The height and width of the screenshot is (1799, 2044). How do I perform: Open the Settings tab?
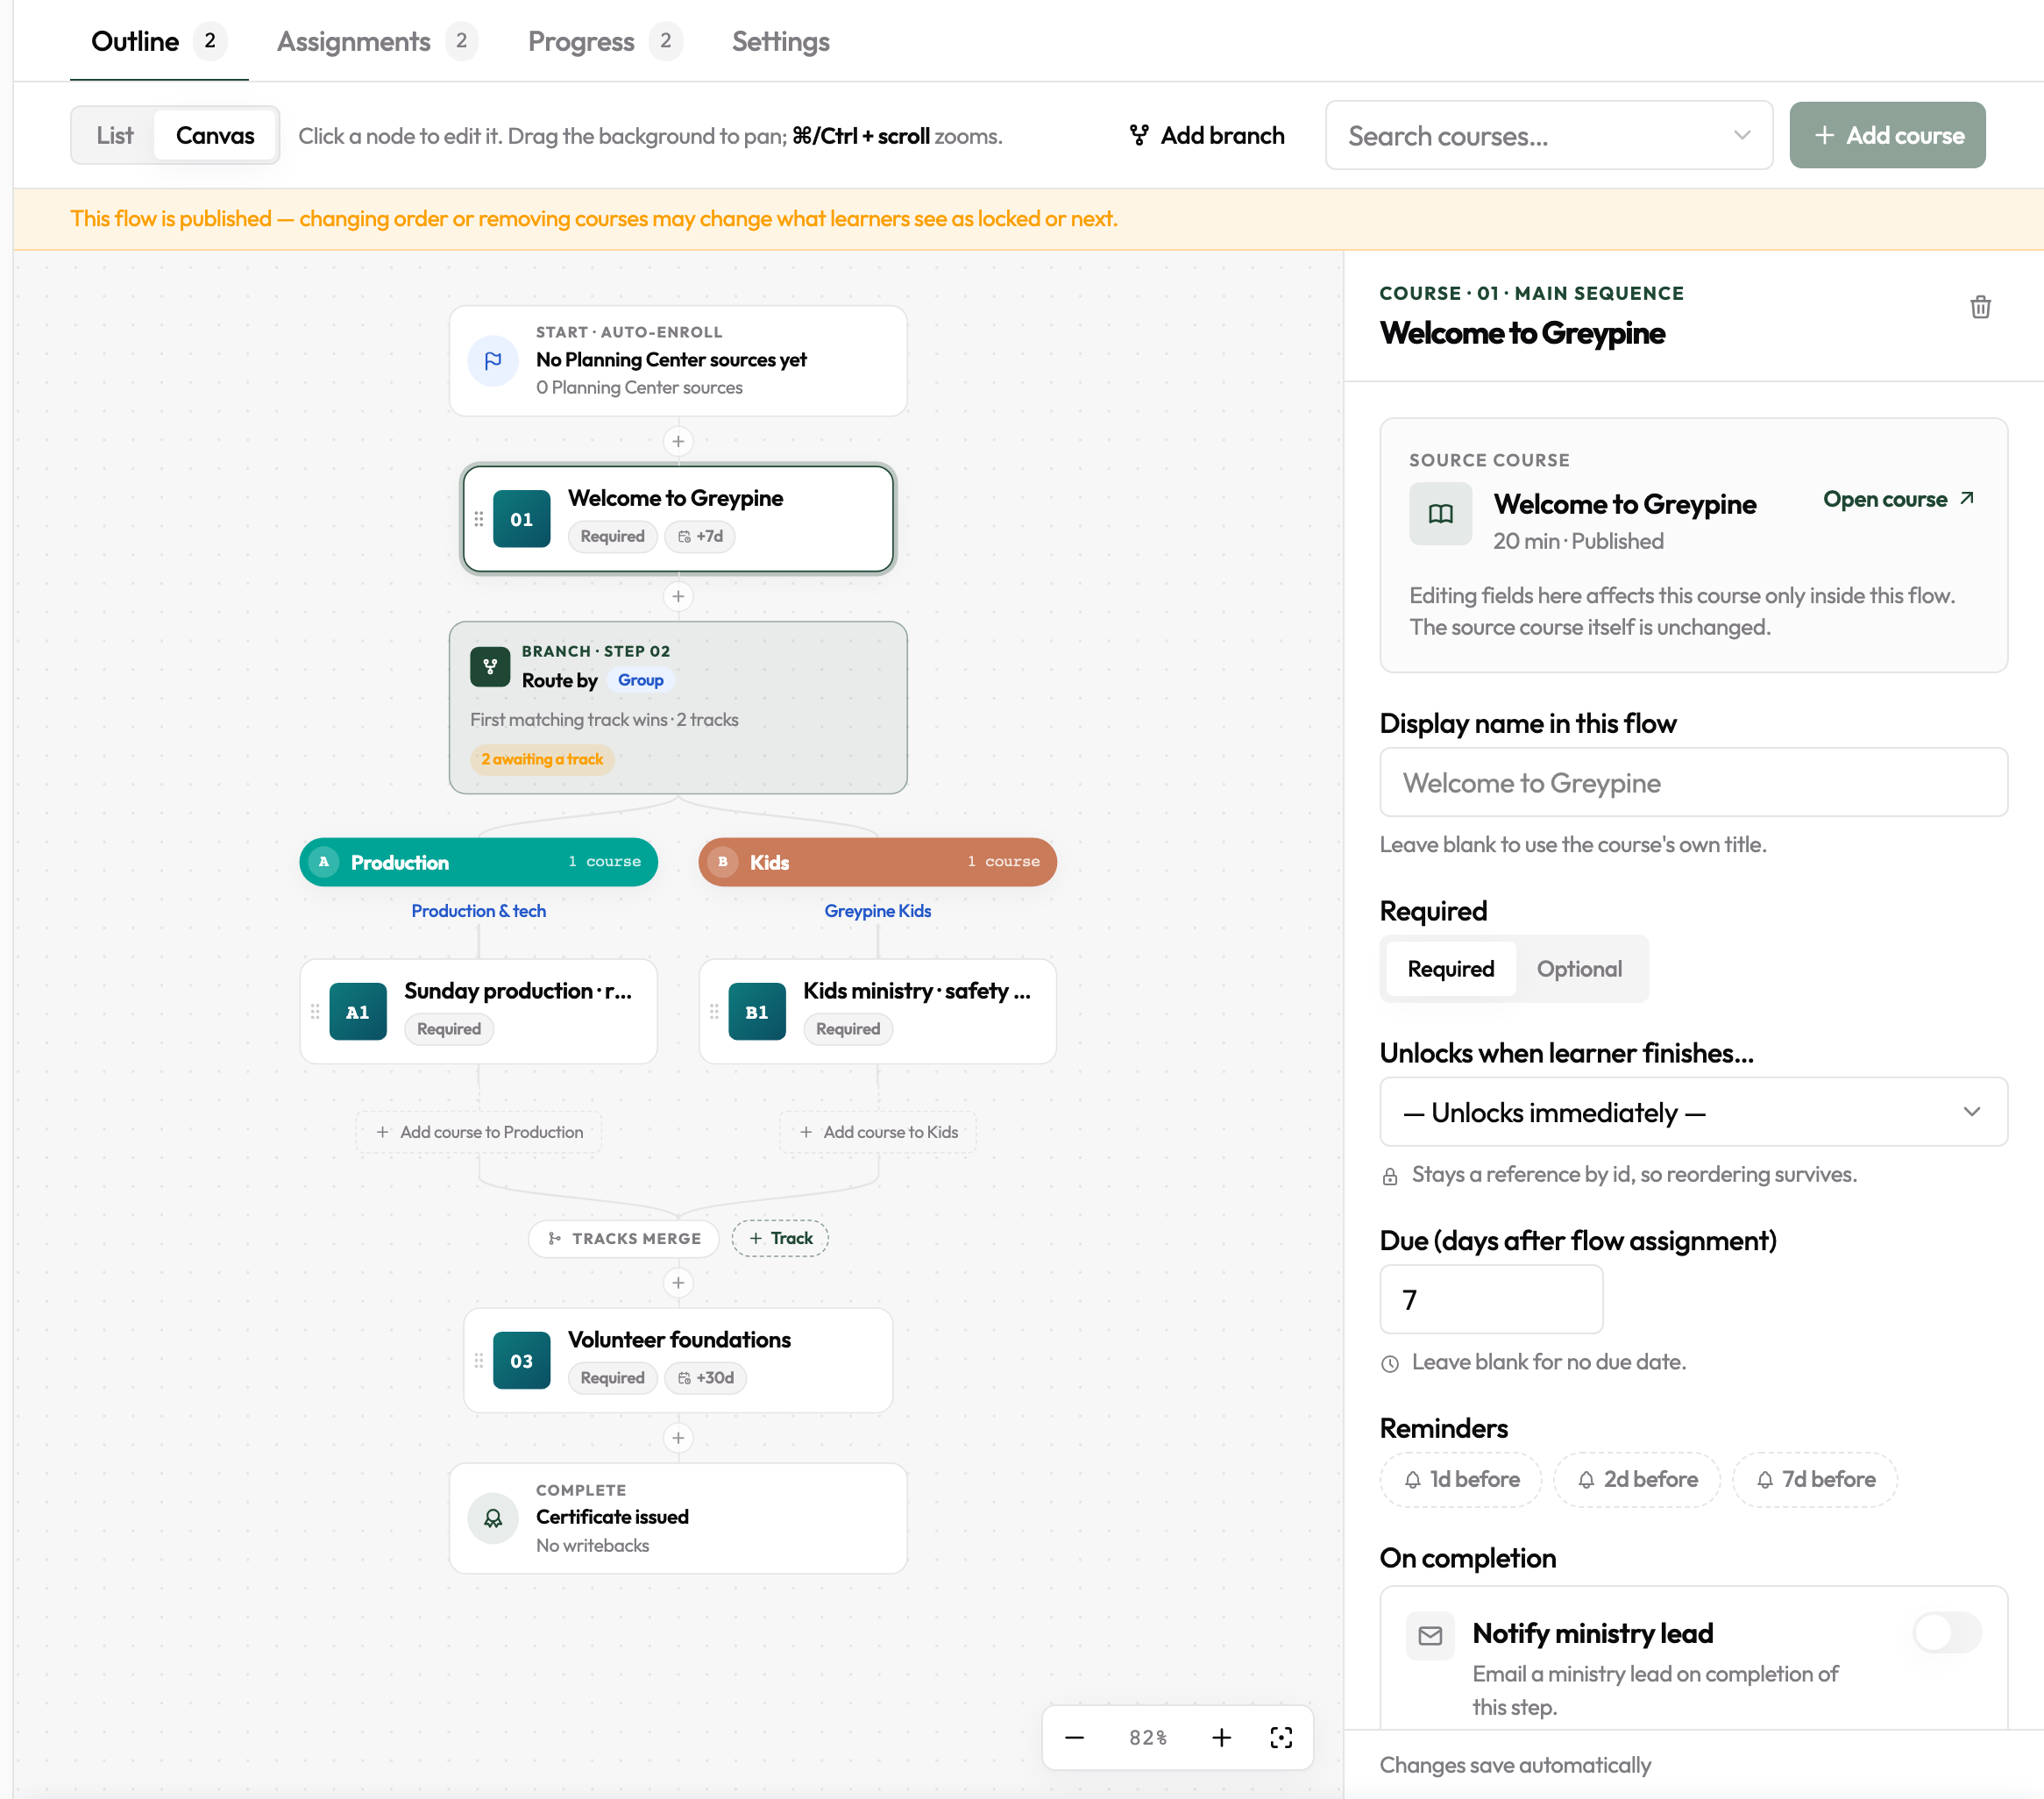(x=781, y=41)
